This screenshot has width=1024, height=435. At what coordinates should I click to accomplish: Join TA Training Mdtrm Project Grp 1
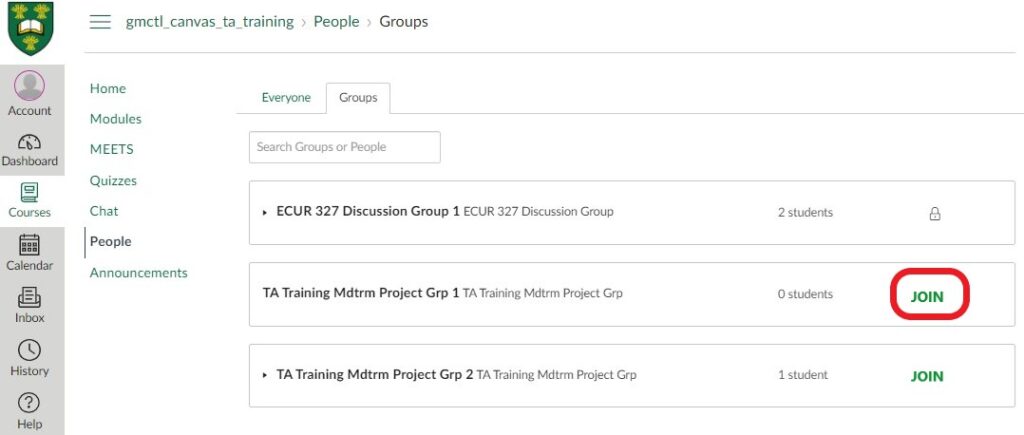927,296
